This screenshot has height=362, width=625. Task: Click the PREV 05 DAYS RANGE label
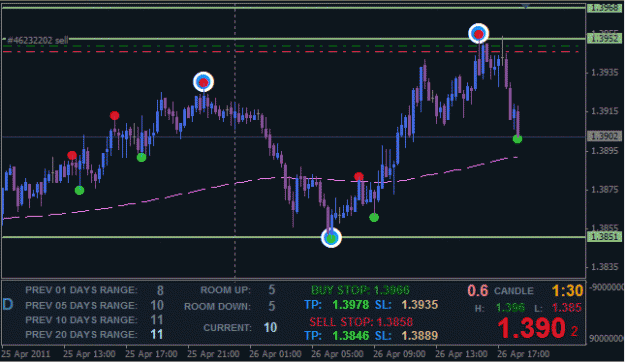point(81,305)
